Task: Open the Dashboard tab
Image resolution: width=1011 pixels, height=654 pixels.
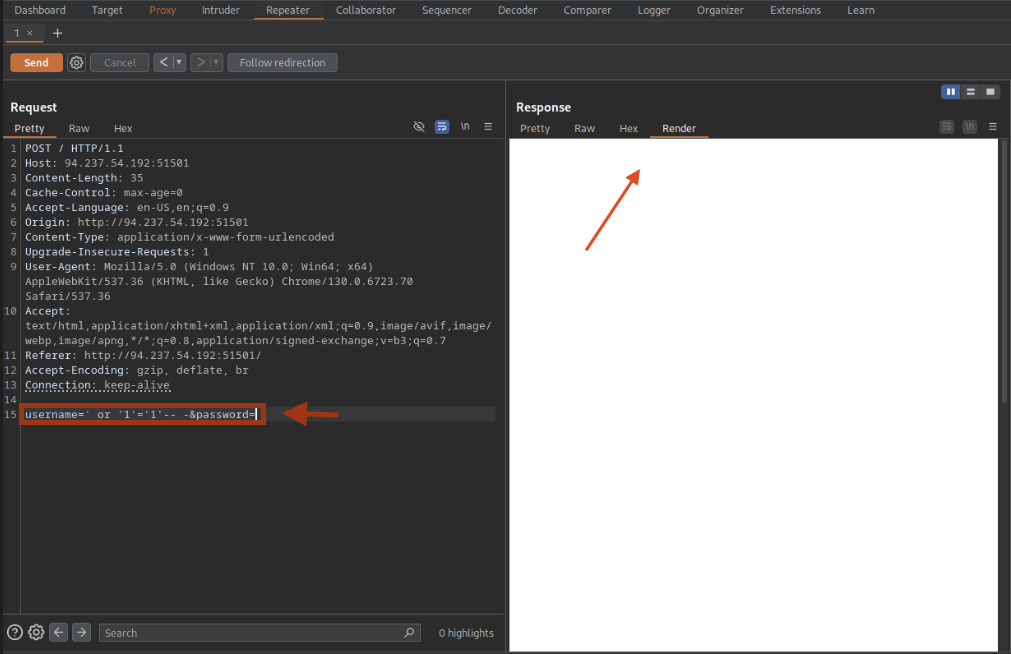Action: click(x=40, y=10)
